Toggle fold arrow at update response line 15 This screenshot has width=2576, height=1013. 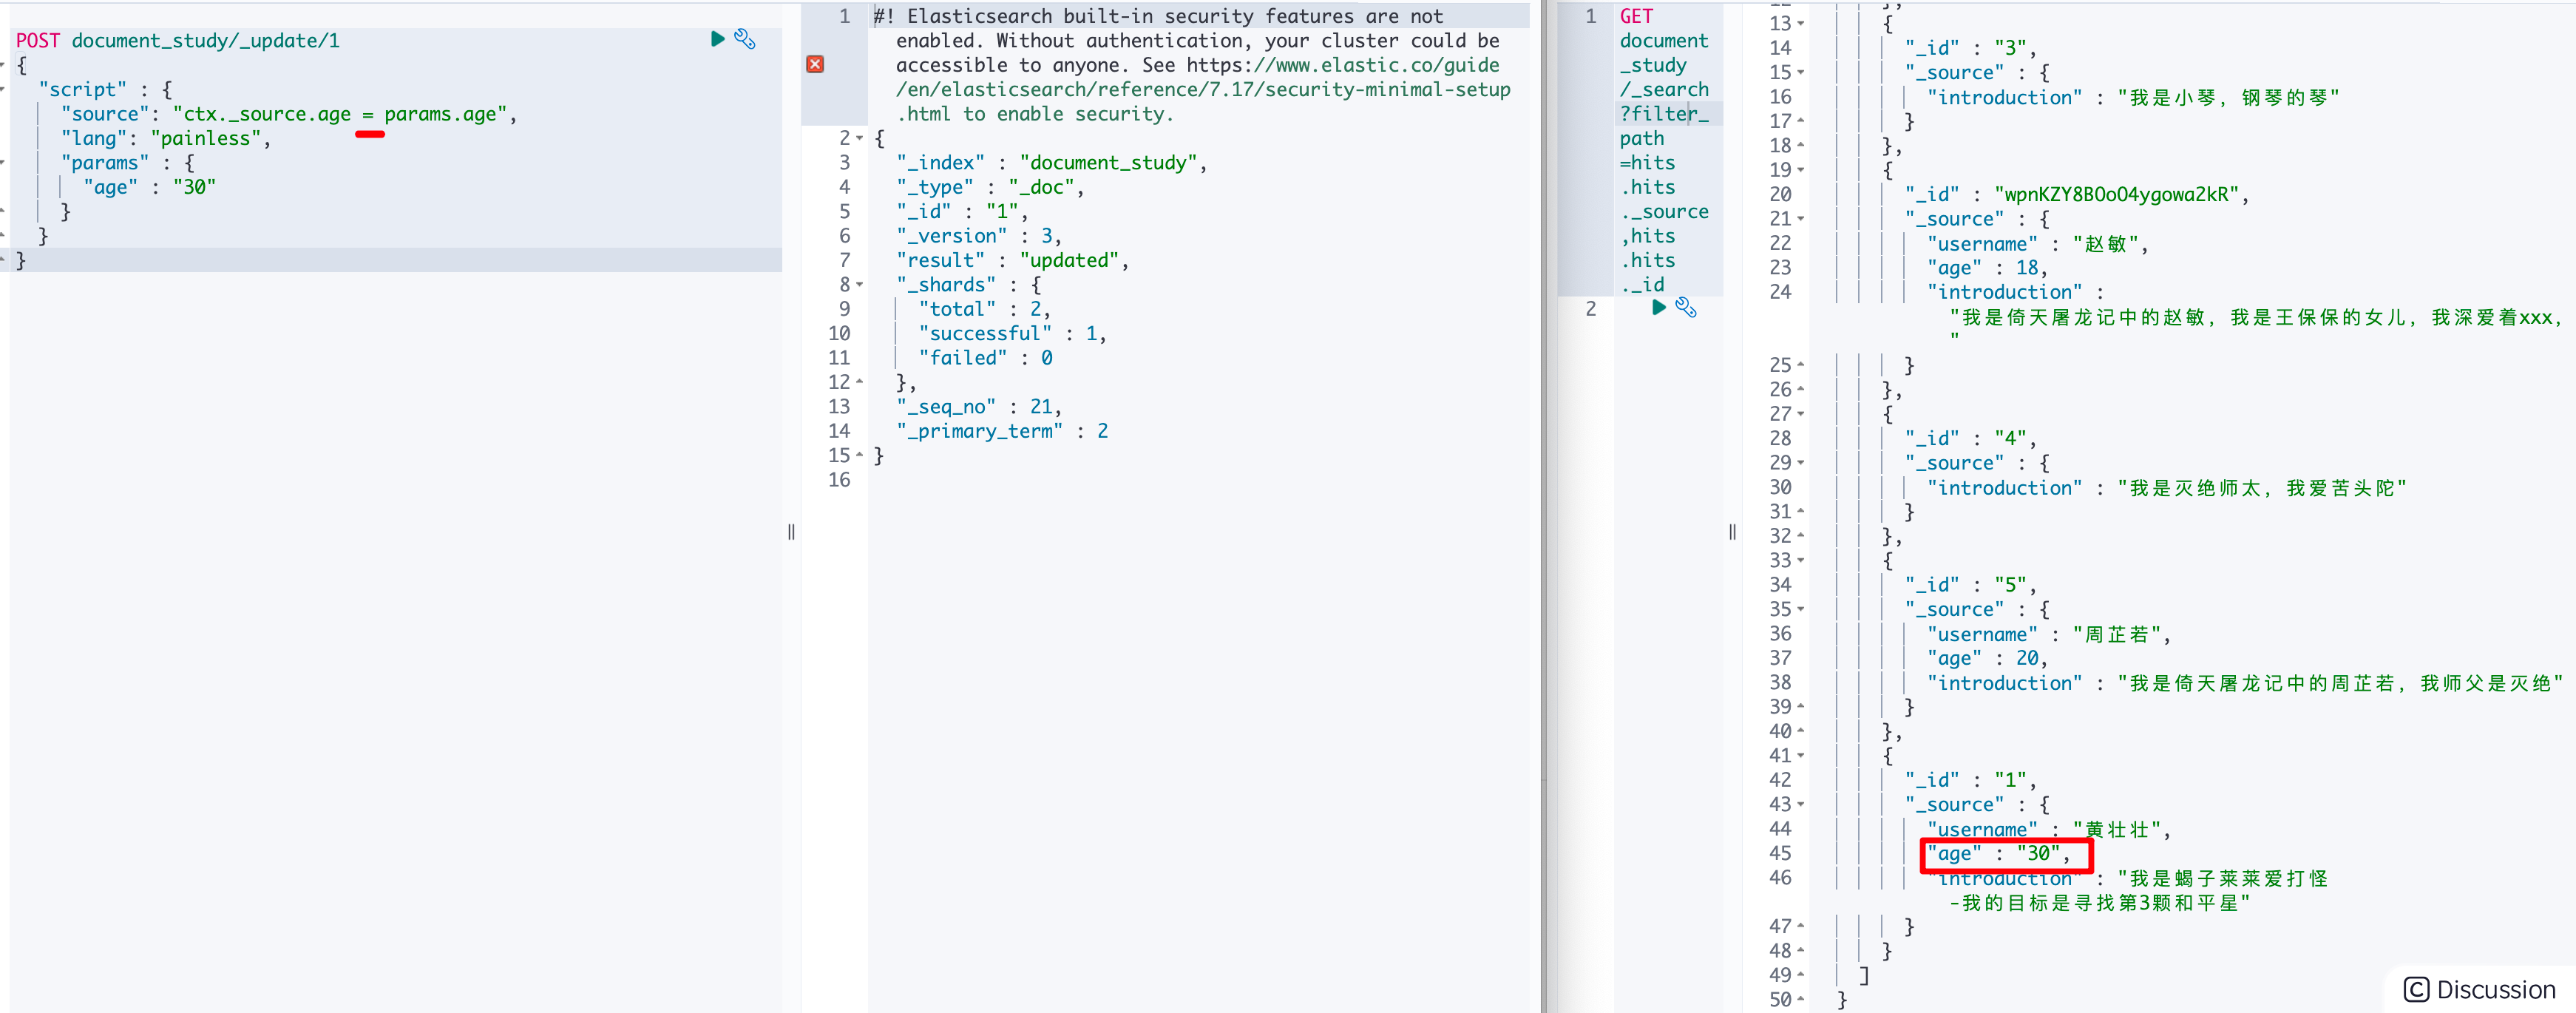860,456
